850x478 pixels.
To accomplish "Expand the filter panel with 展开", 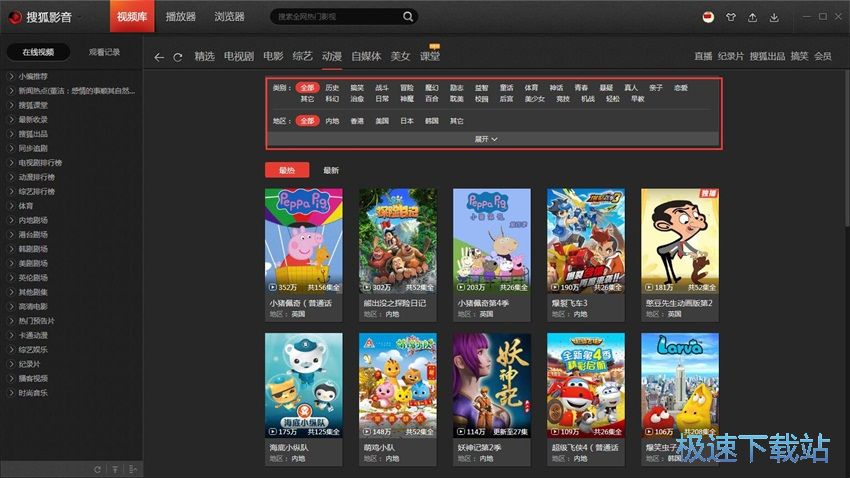I will tap(486, 139).
